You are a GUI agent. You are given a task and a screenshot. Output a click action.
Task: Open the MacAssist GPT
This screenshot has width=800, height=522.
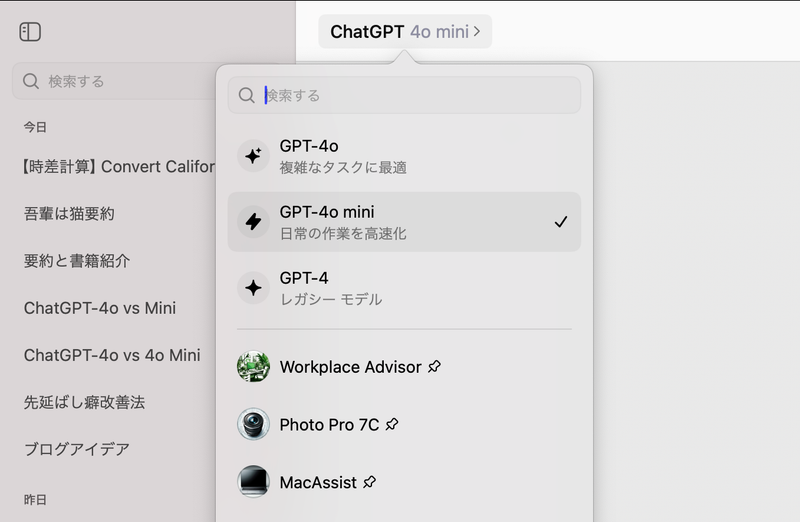tap(404, 482)
